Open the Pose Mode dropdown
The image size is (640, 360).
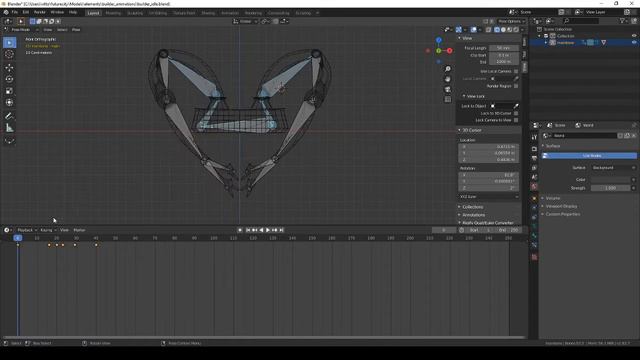point(24,30)
